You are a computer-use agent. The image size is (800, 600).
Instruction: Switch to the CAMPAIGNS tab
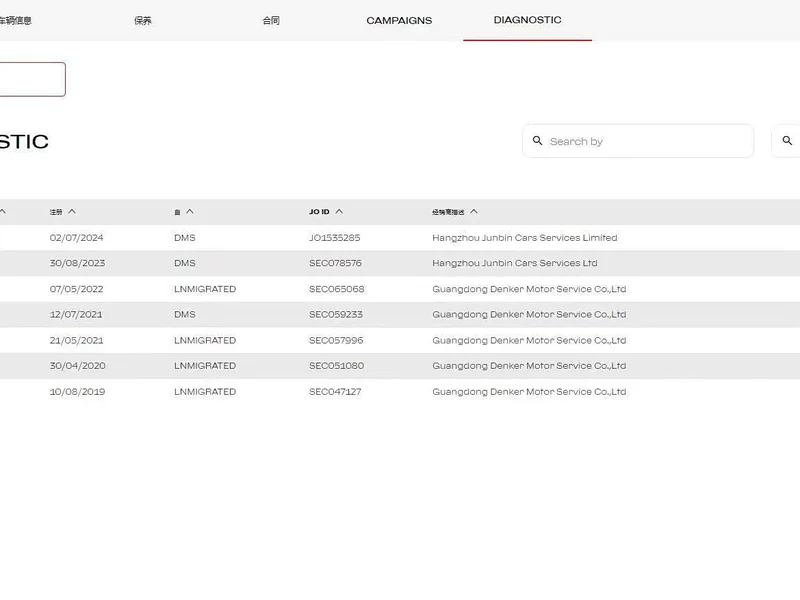tap(399, 20)
